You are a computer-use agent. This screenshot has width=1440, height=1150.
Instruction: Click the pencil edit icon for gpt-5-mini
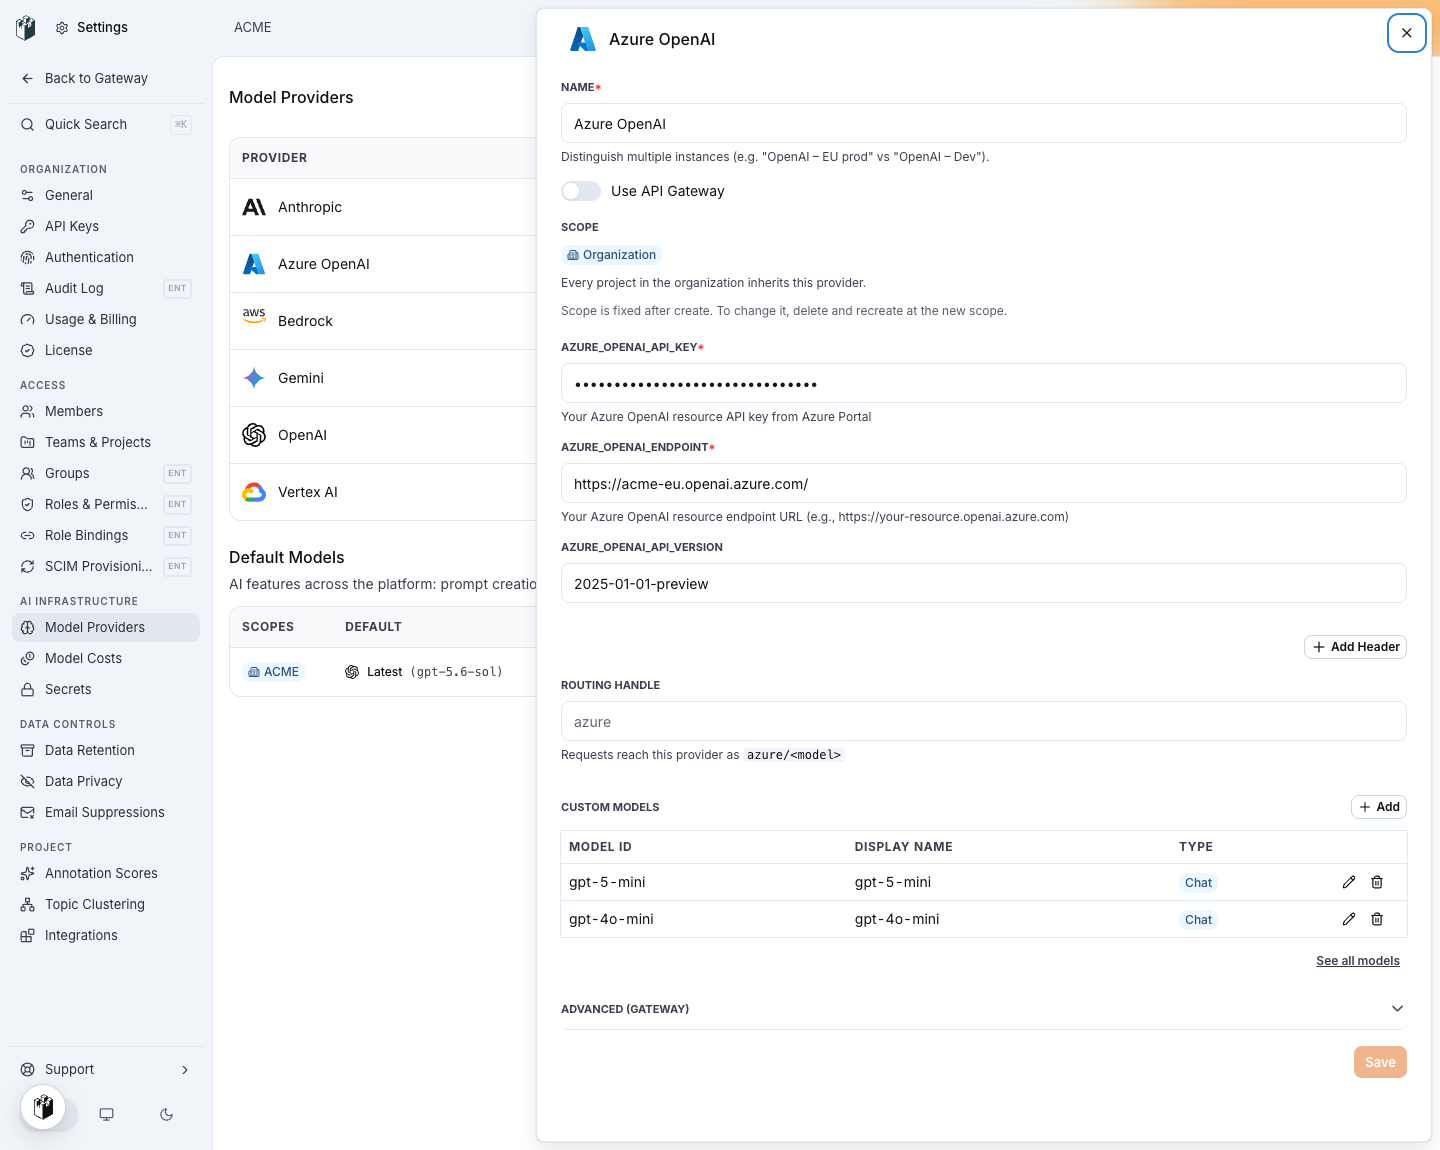point(1349,882)
